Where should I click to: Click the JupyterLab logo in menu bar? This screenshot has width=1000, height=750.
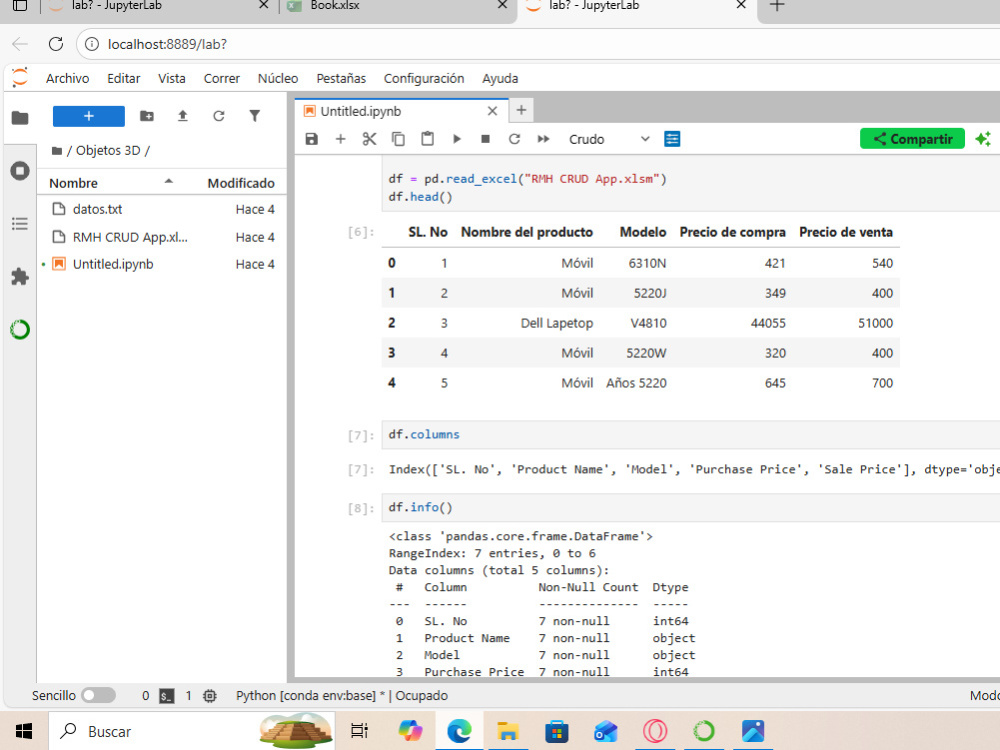click(20, 78)
